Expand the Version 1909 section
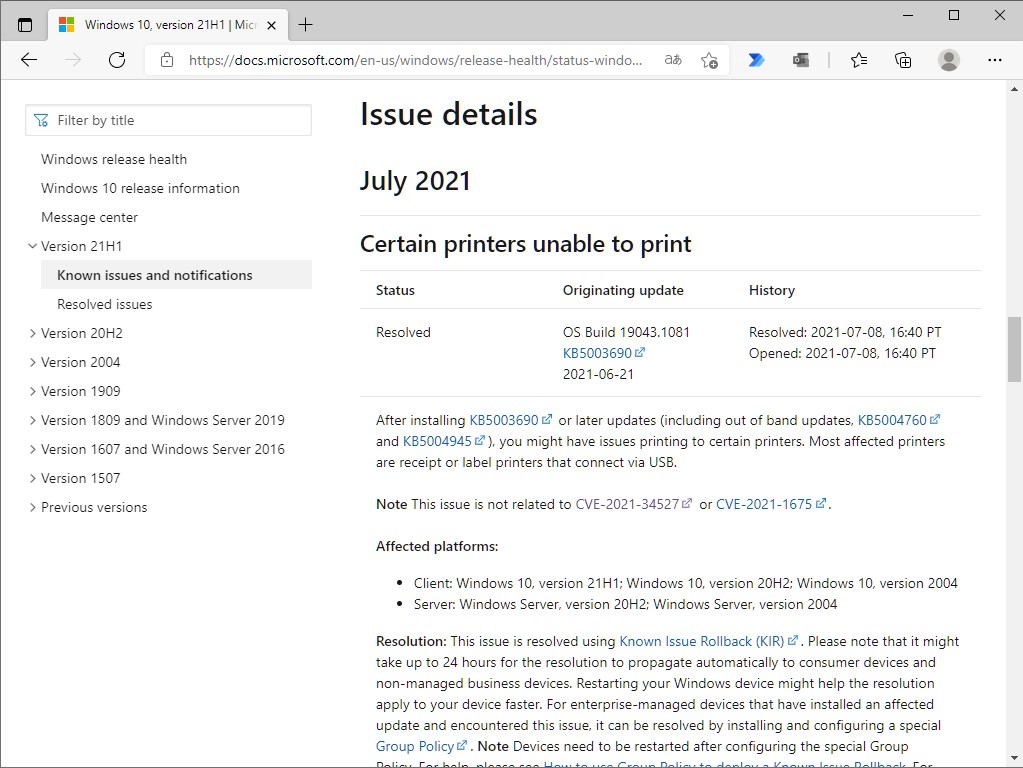The image size is (1023, 768). (32, 392)
